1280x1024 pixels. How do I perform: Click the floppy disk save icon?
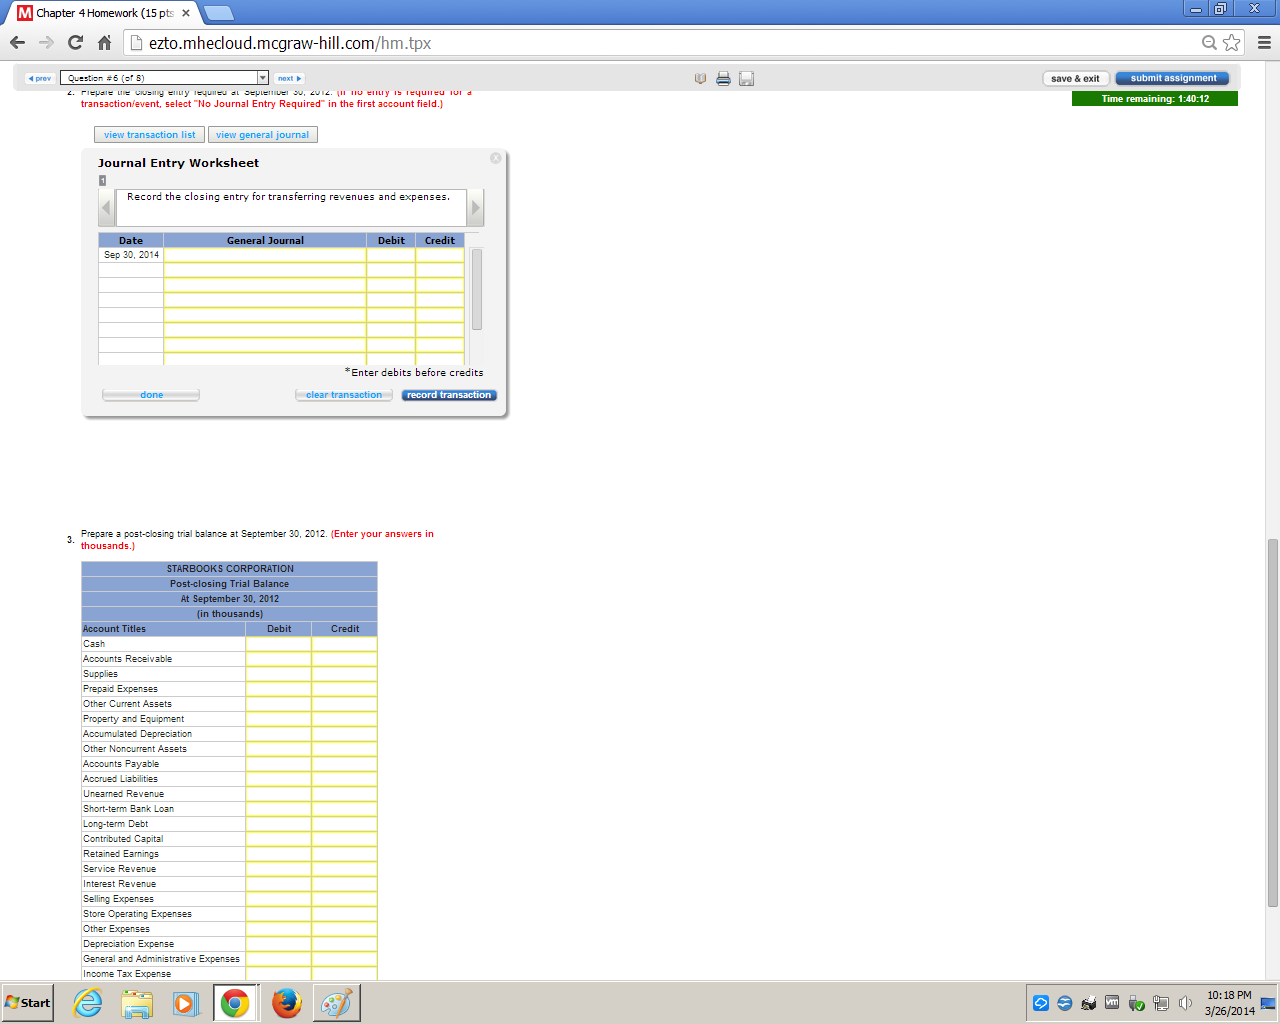tap(746, 78)
